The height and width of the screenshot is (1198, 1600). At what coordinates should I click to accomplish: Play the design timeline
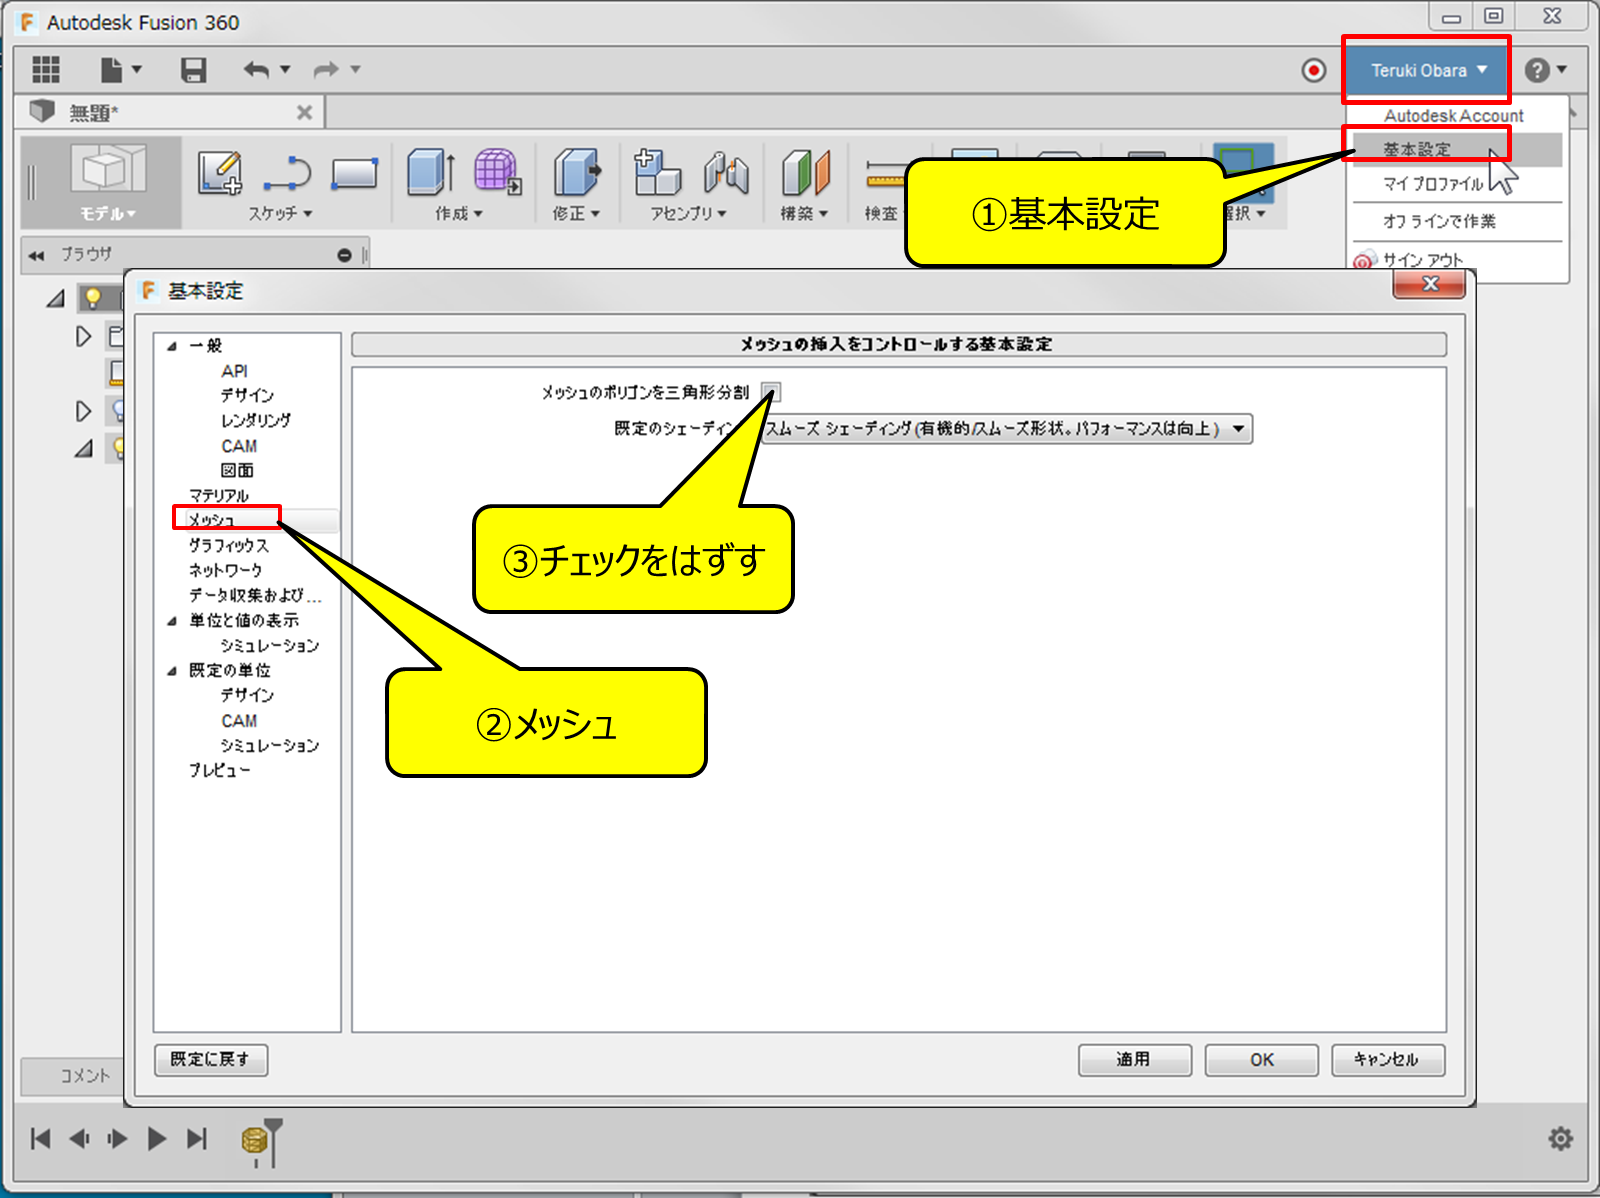tap(157, 1138)
